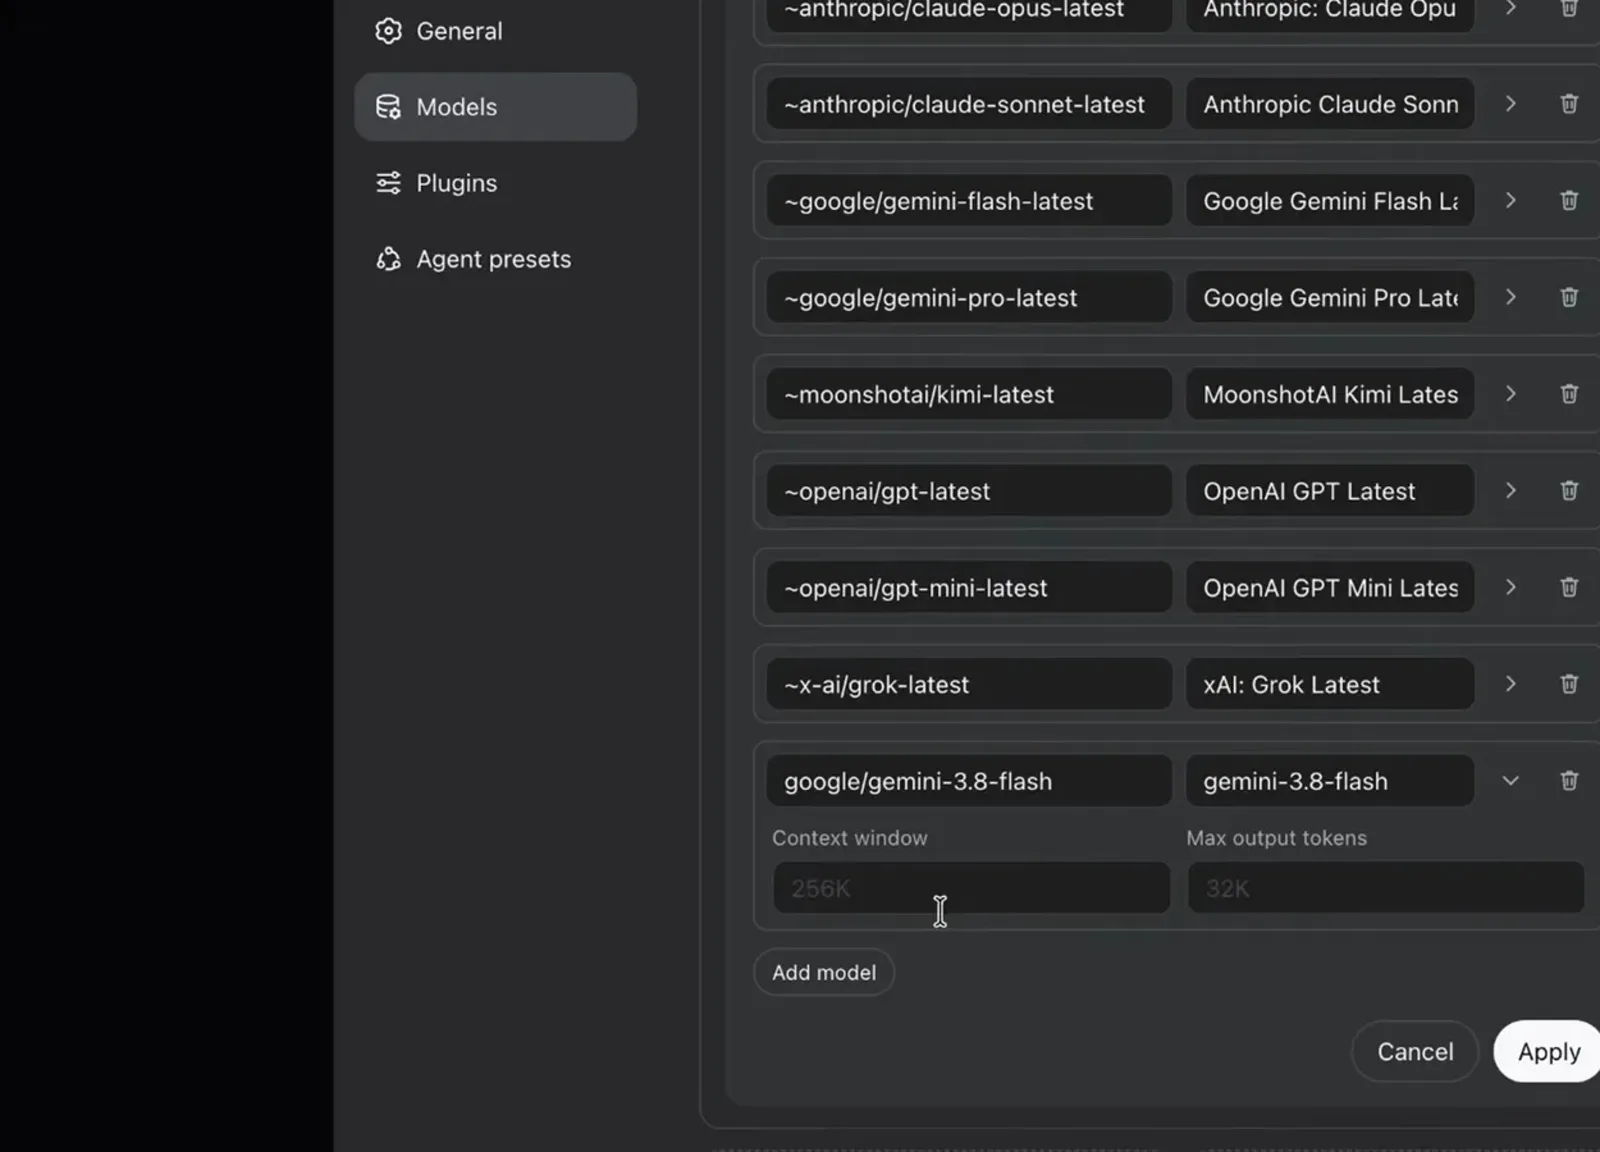Expand the openai/gpt-mini-latest model details
1600x1152 pixels.
pyautogui.click(x=1511, y=588)
